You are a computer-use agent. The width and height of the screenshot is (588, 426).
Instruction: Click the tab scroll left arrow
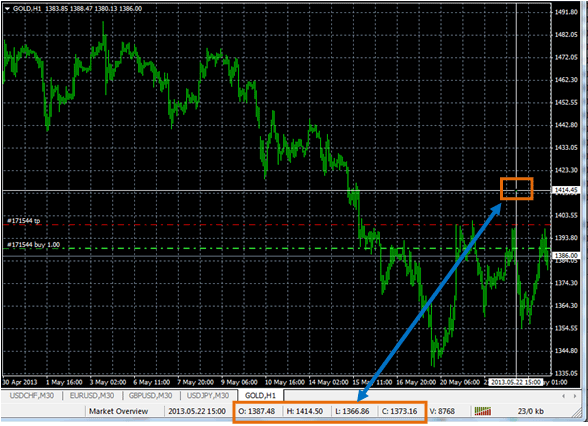point(563,396)
